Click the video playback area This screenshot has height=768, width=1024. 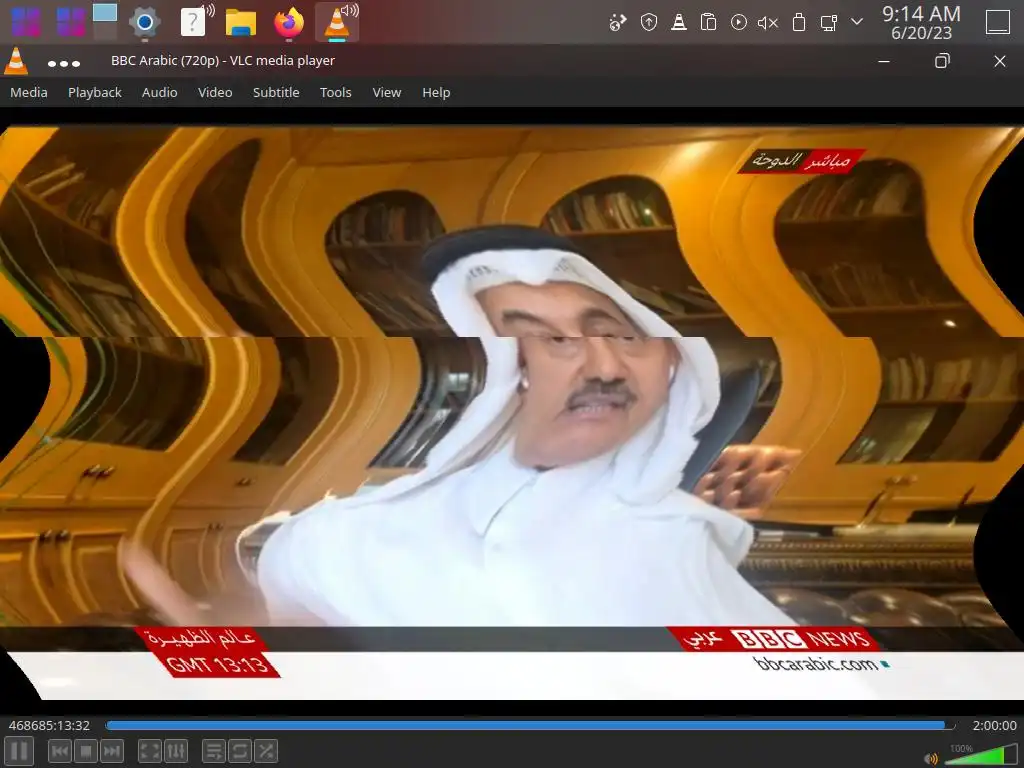click(512, 411)
